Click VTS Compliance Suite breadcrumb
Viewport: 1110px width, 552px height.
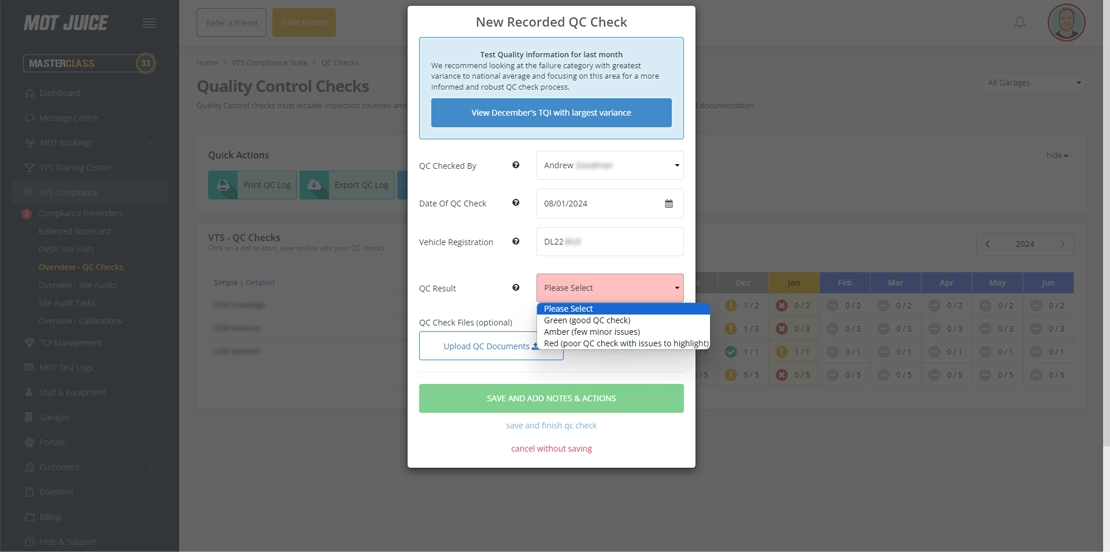pos(269,62)
